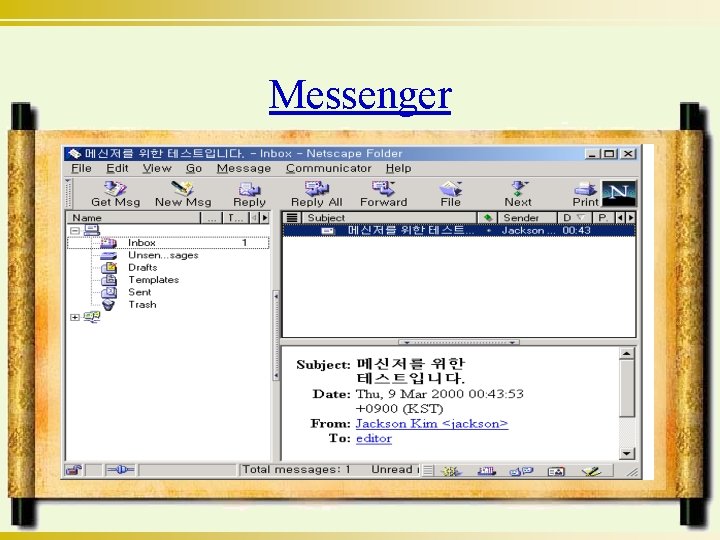Sort messages by Sender column header

pyautogui.click(x=528, y=218)
